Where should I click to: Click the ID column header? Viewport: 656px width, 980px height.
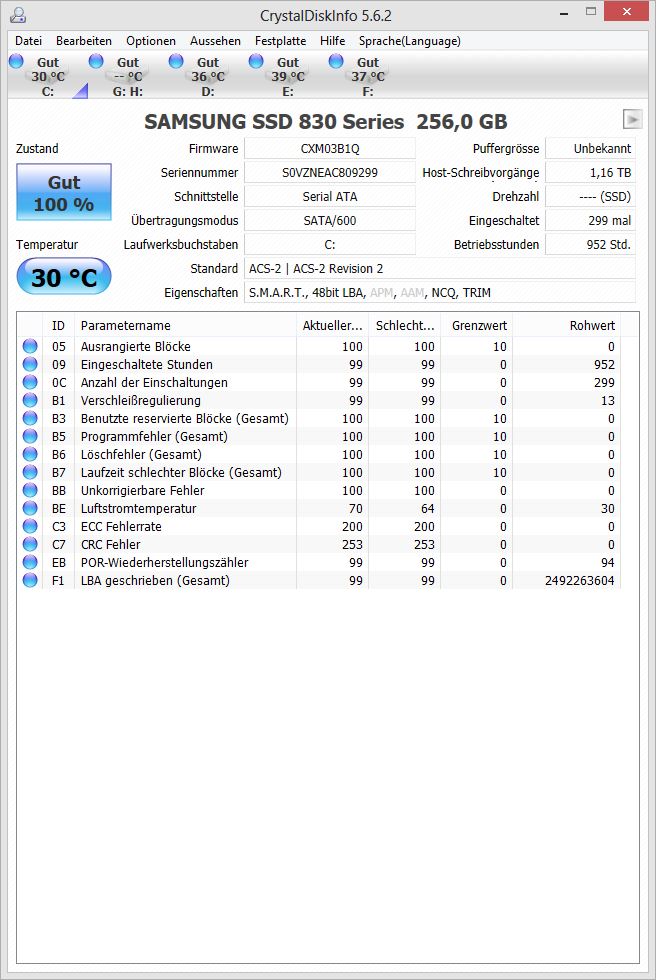[59, 326]
